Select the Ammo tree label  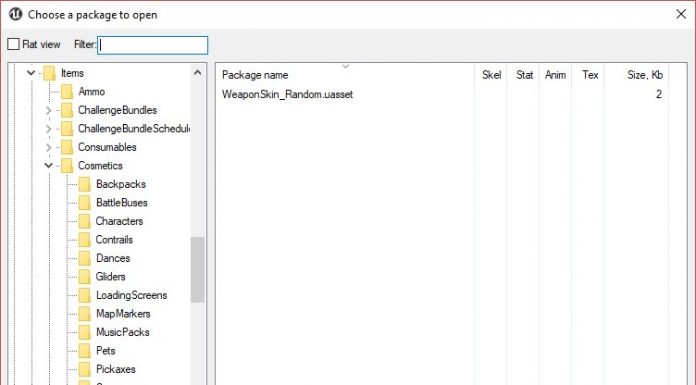pyautogui.click(x=91, y=91)
